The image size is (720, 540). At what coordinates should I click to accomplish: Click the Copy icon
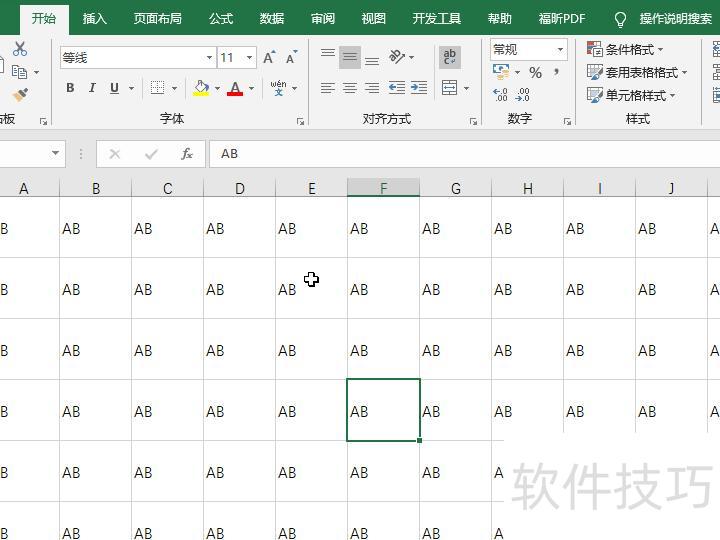click(x=19, y=72)
